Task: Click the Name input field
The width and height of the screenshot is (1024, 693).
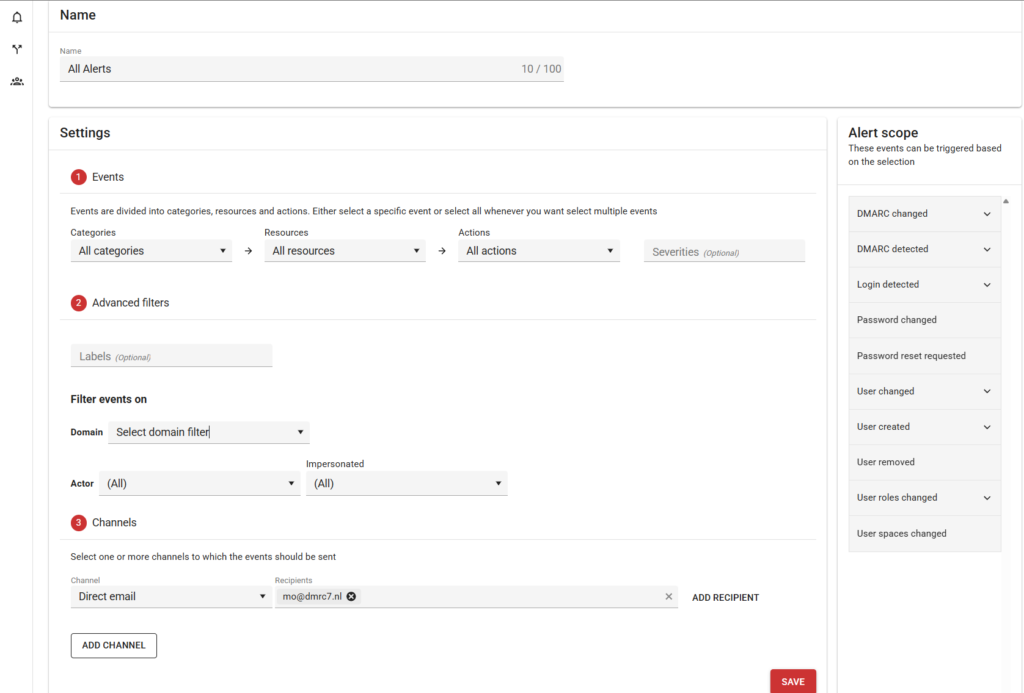Action: [x=290, y=69]
